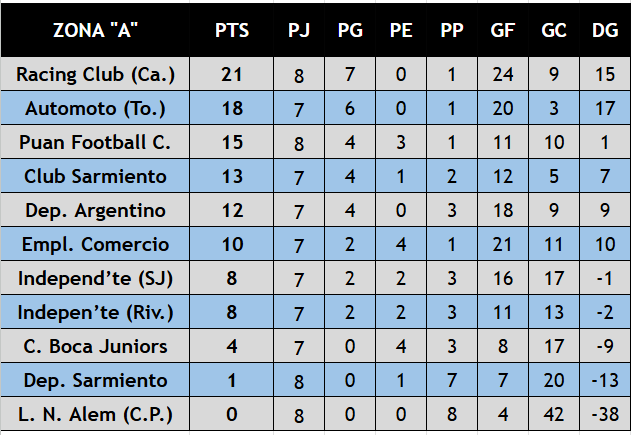The width and height of the screenshot is (631, 435).
Task: Click the Dep. Argentino team cell
Action: [95, 210]
